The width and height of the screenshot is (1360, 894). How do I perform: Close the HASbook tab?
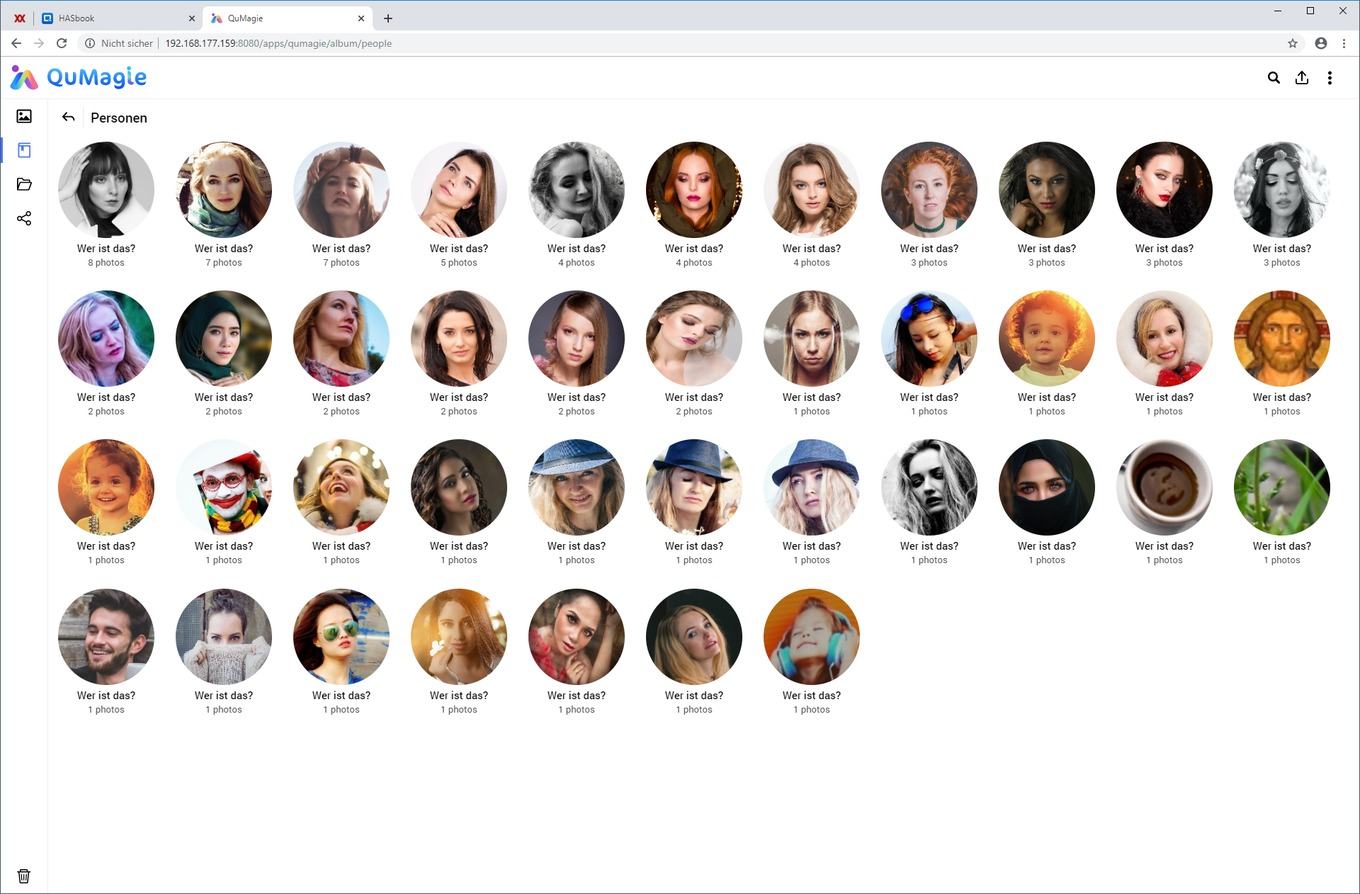coord(192,18)
